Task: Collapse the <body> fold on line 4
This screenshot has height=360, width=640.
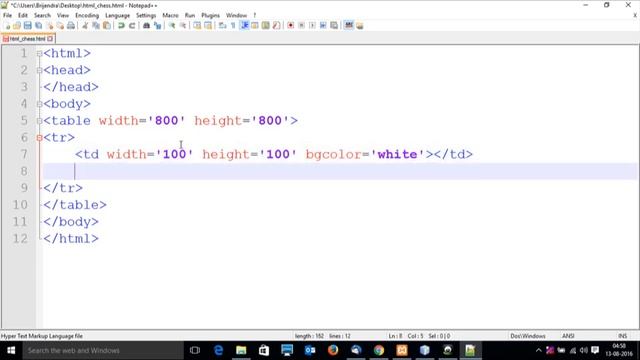Action: (x=39, y=104)
